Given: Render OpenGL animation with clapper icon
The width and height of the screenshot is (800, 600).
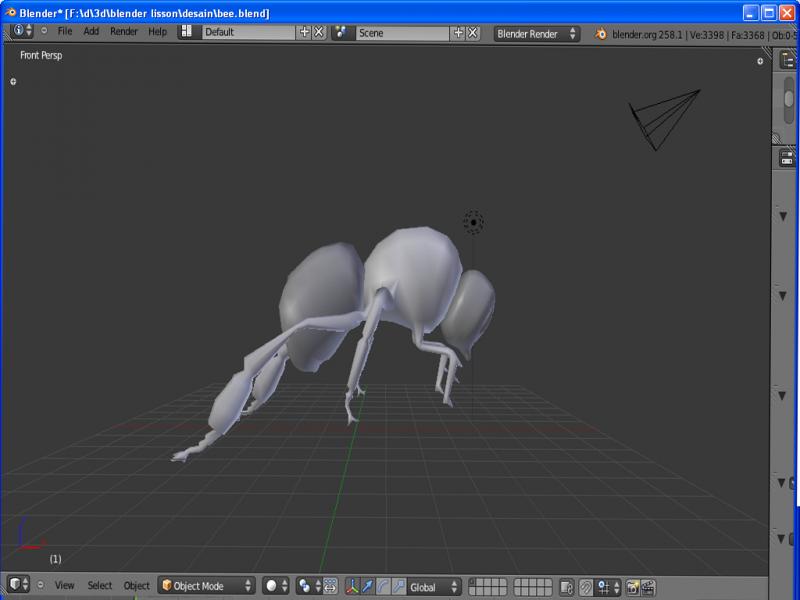Looking at the screenshot, I should click(648, 587).
